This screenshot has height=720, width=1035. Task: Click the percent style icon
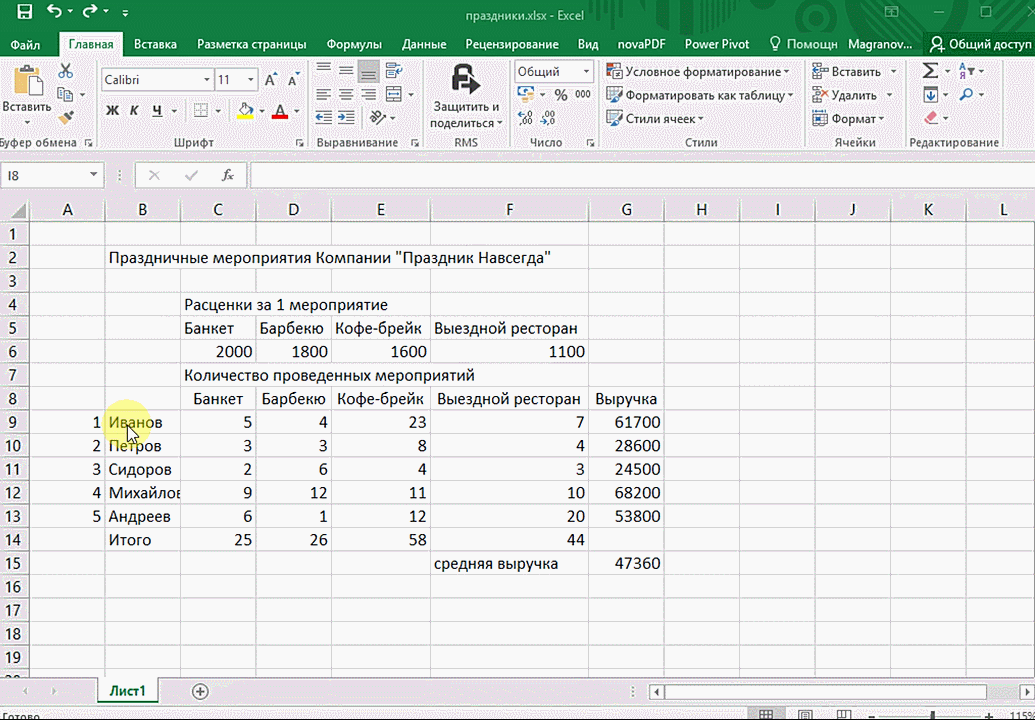[561, 95]
